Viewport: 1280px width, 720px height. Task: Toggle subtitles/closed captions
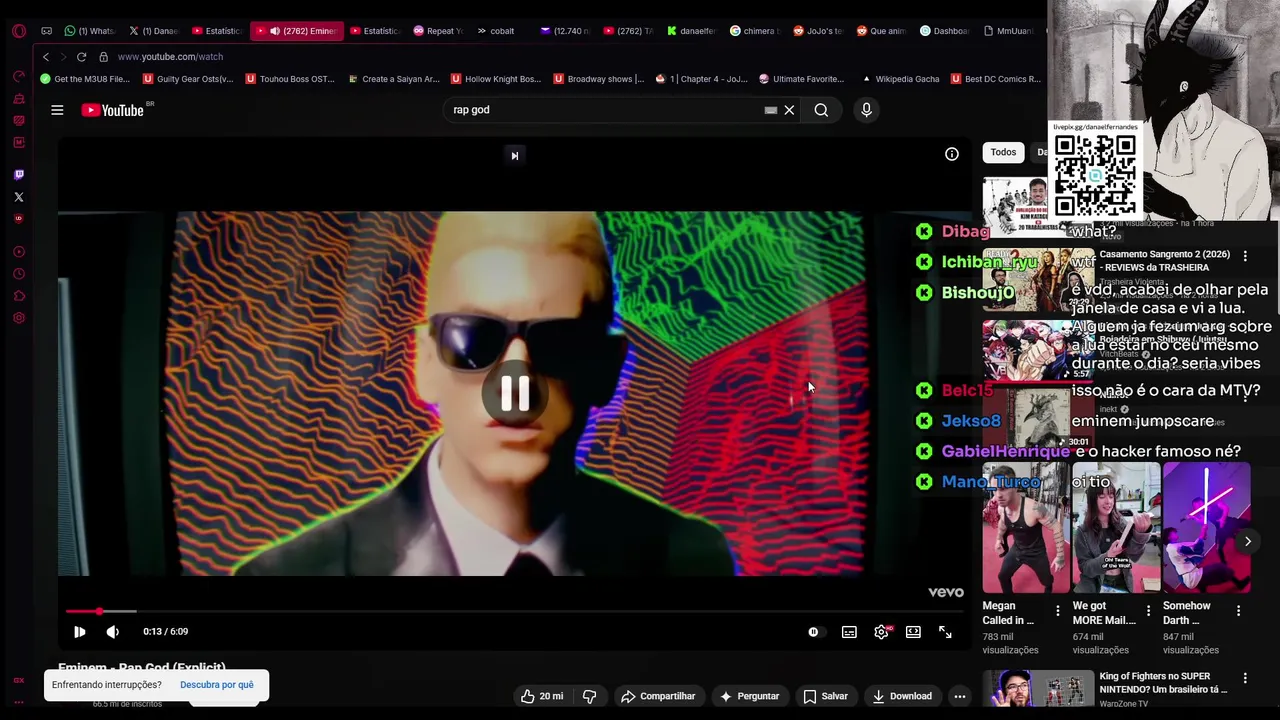(x=849, y=632)
